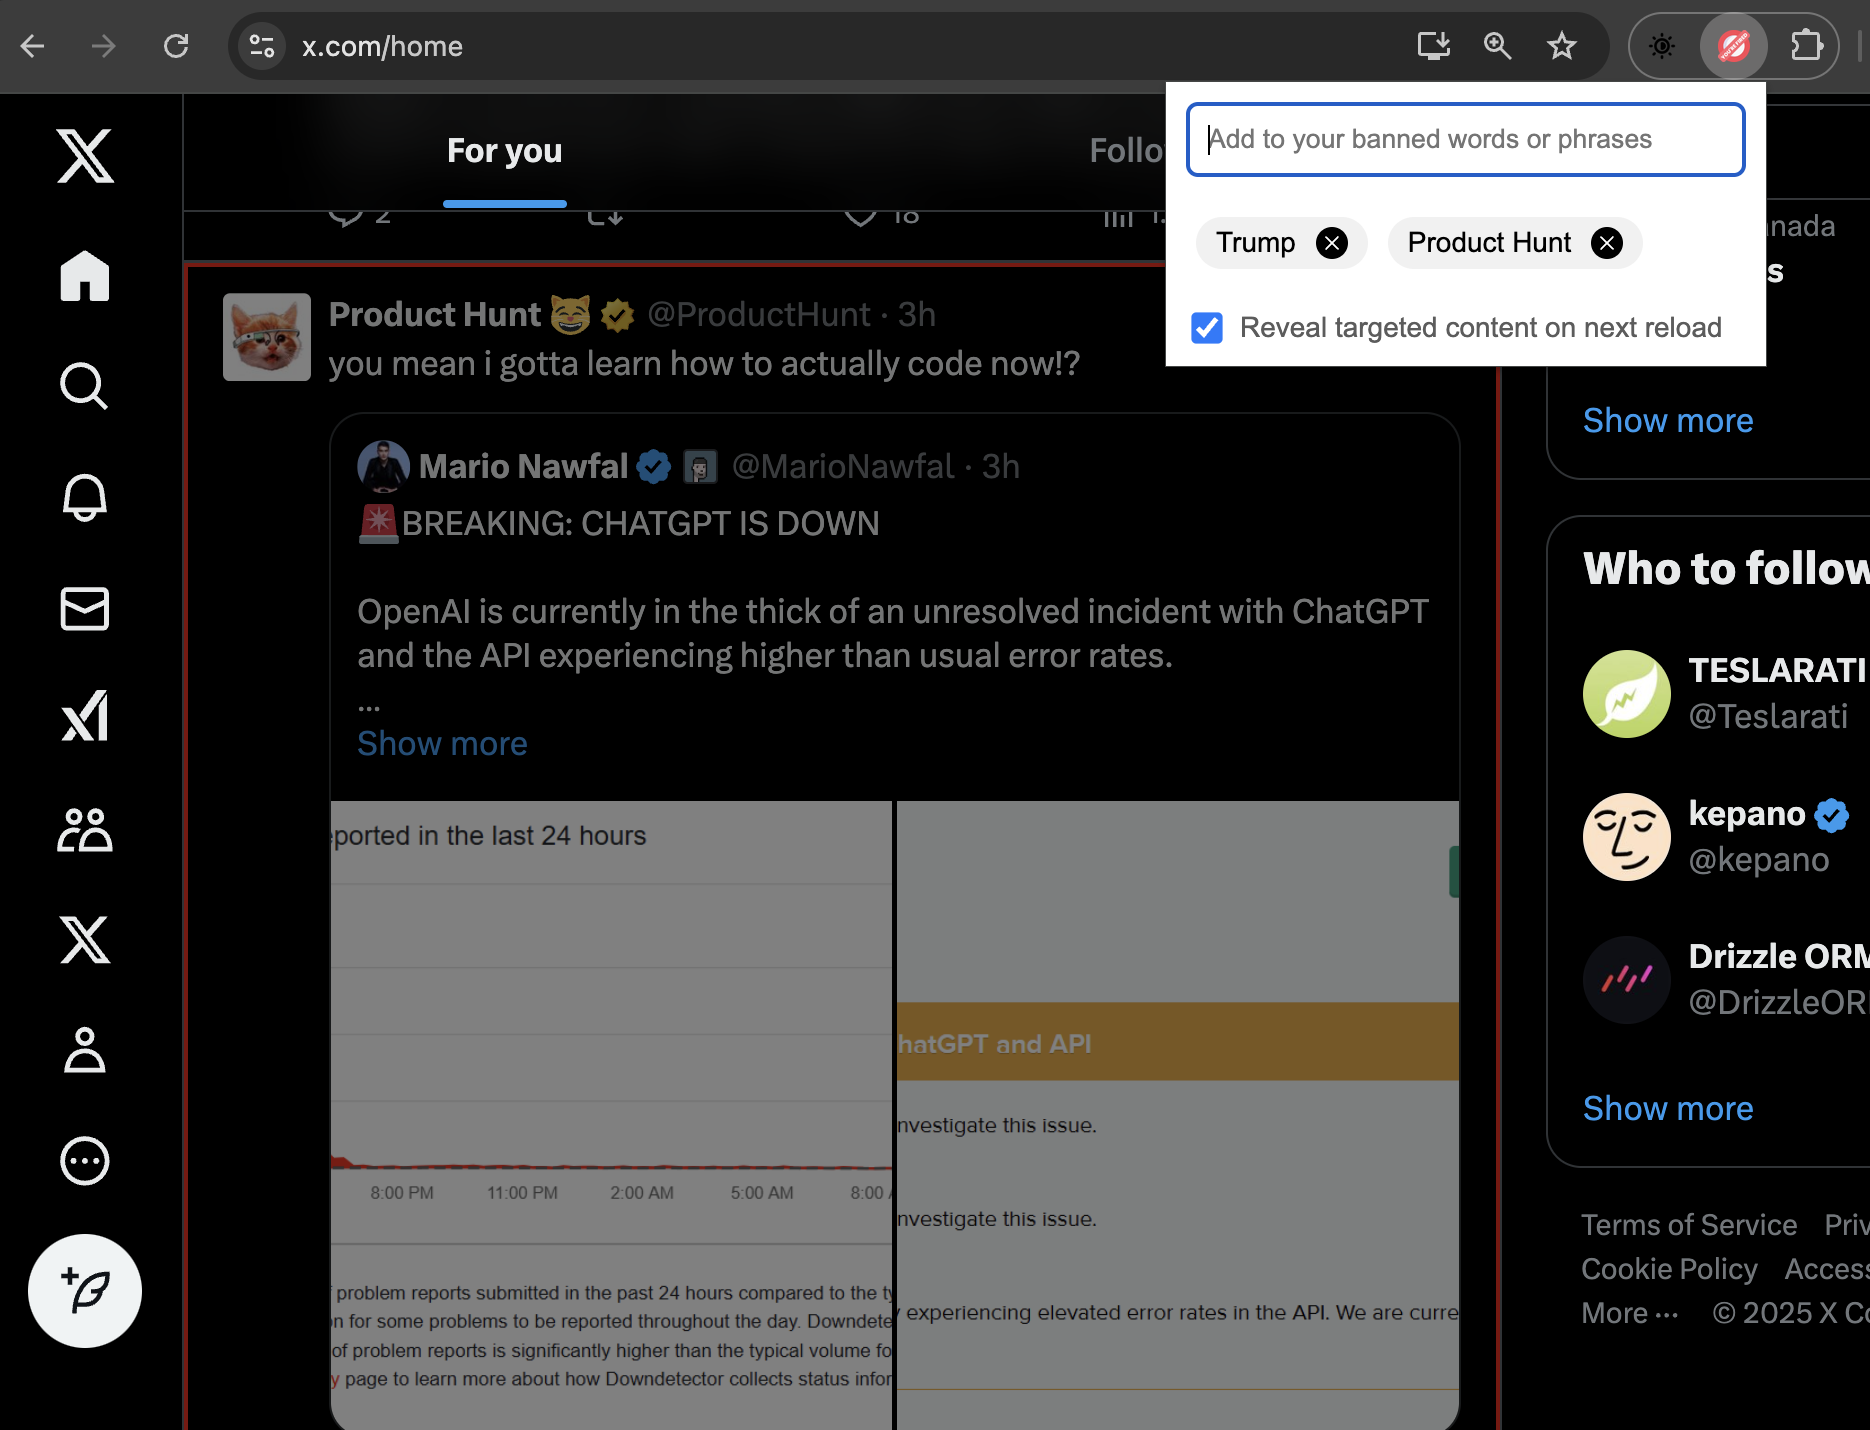Reload the x.com page

[x=176, y=46]
